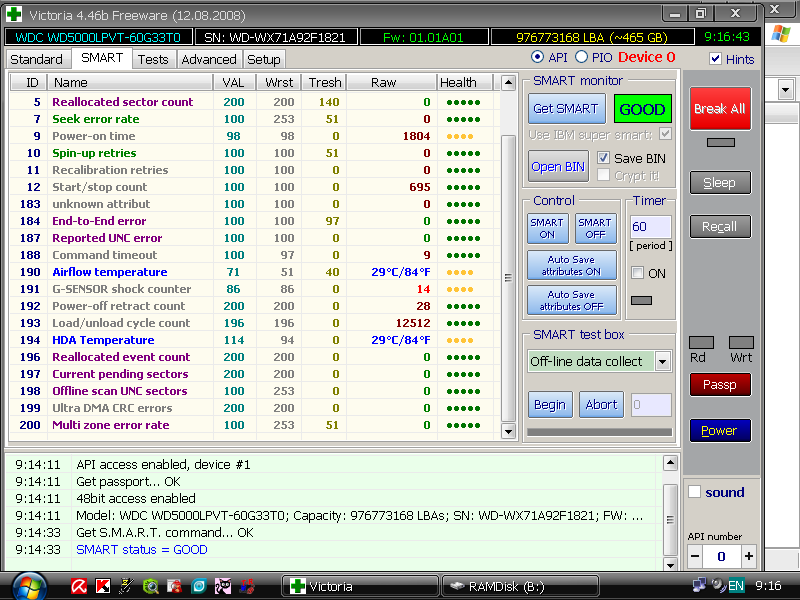Start the SMART test with Begin
This screenshot has height=600, width=800.
click(x=550, y=405)
